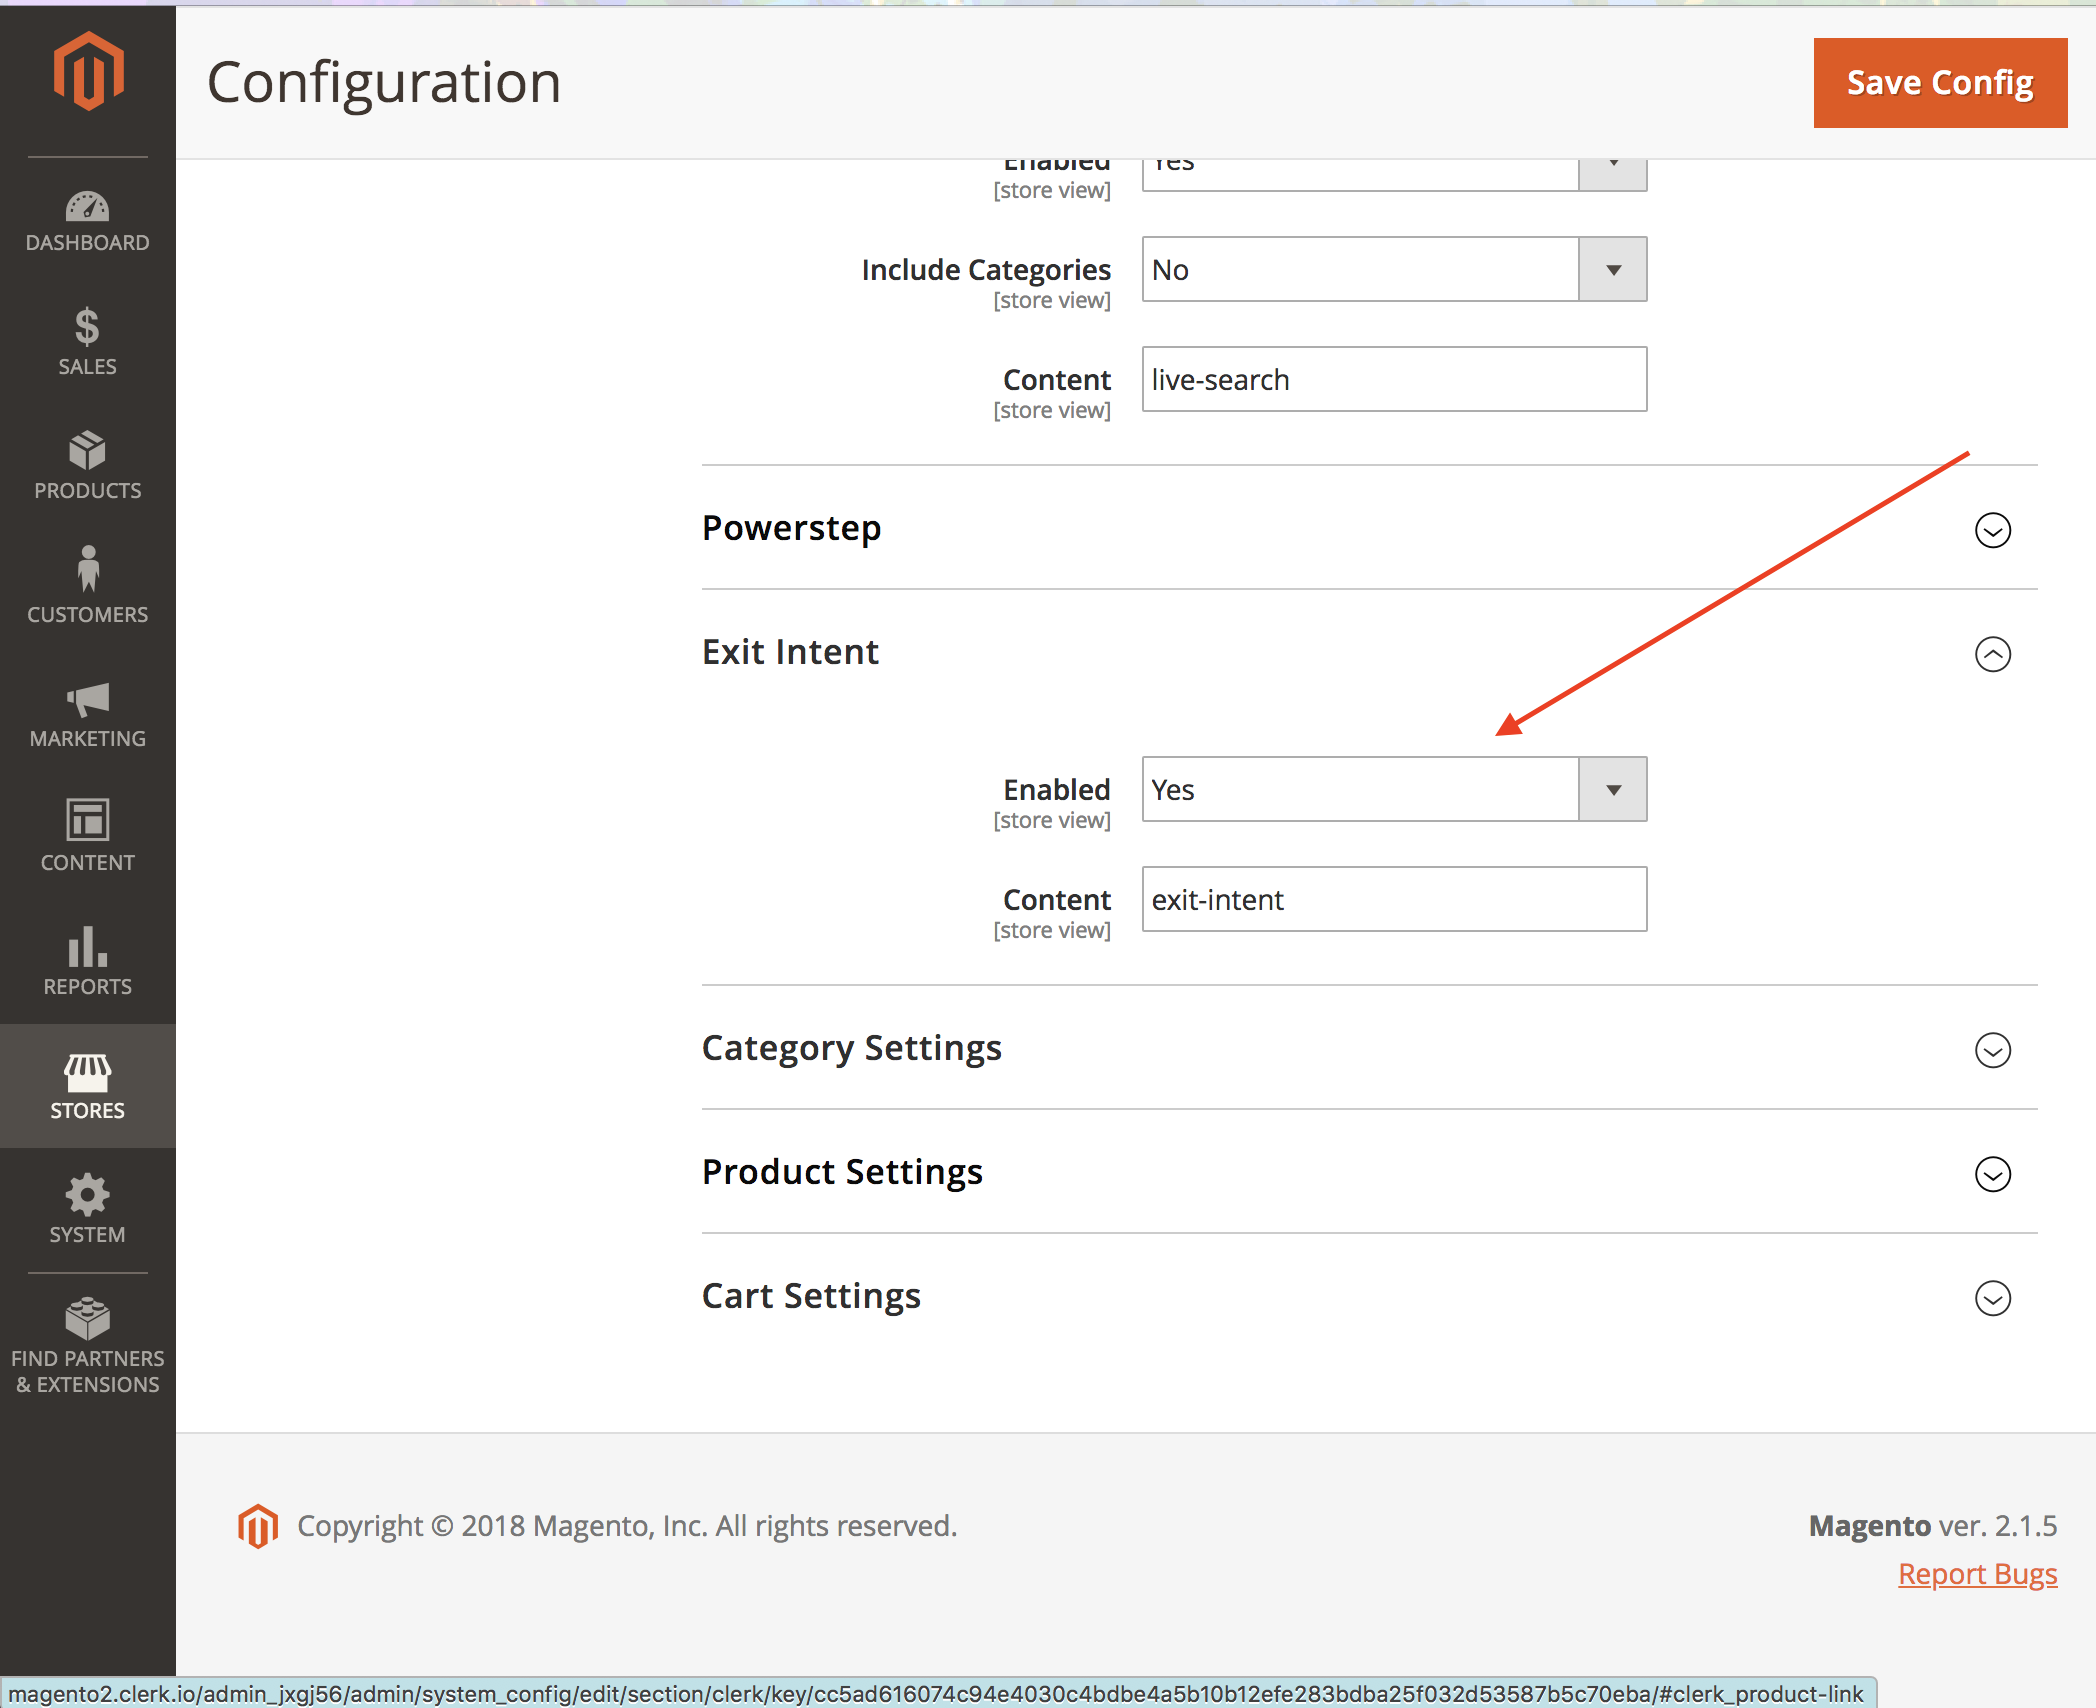
Task: Open Exit Intent Enabled dropdown
Action: pyautogui.click(x=1394, y=790)
